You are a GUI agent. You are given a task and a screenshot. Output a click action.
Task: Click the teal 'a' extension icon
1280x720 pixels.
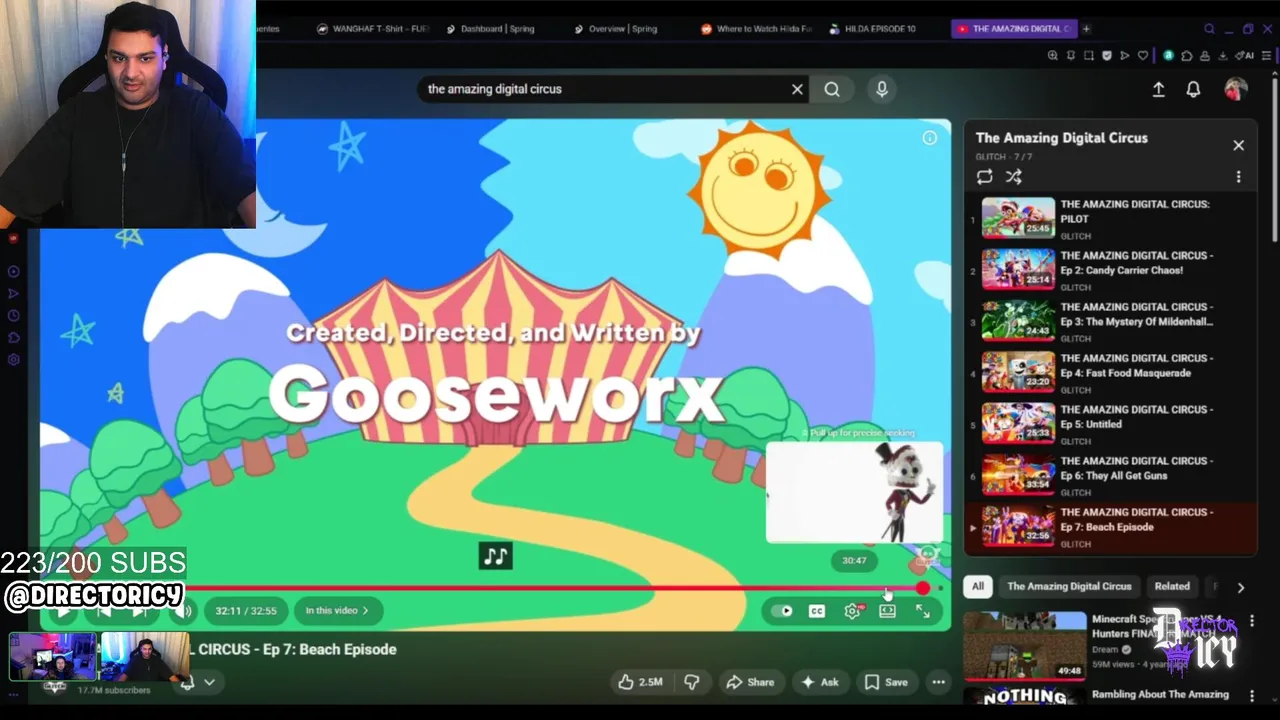coord(1168,55)
